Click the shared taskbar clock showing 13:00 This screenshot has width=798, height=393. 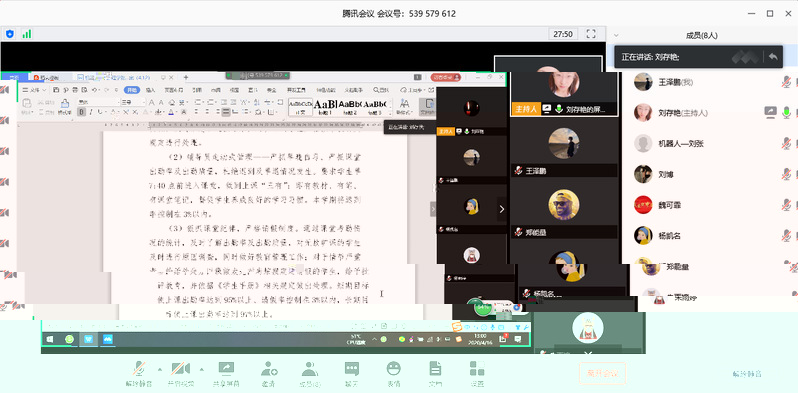480,339
